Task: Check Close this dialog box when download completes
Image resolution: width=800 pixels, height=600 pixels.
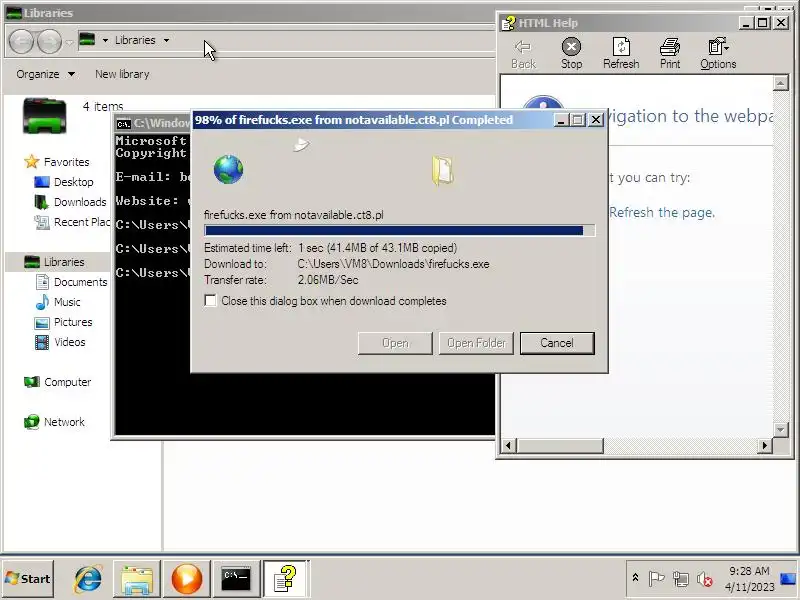Action: (210, 301)
